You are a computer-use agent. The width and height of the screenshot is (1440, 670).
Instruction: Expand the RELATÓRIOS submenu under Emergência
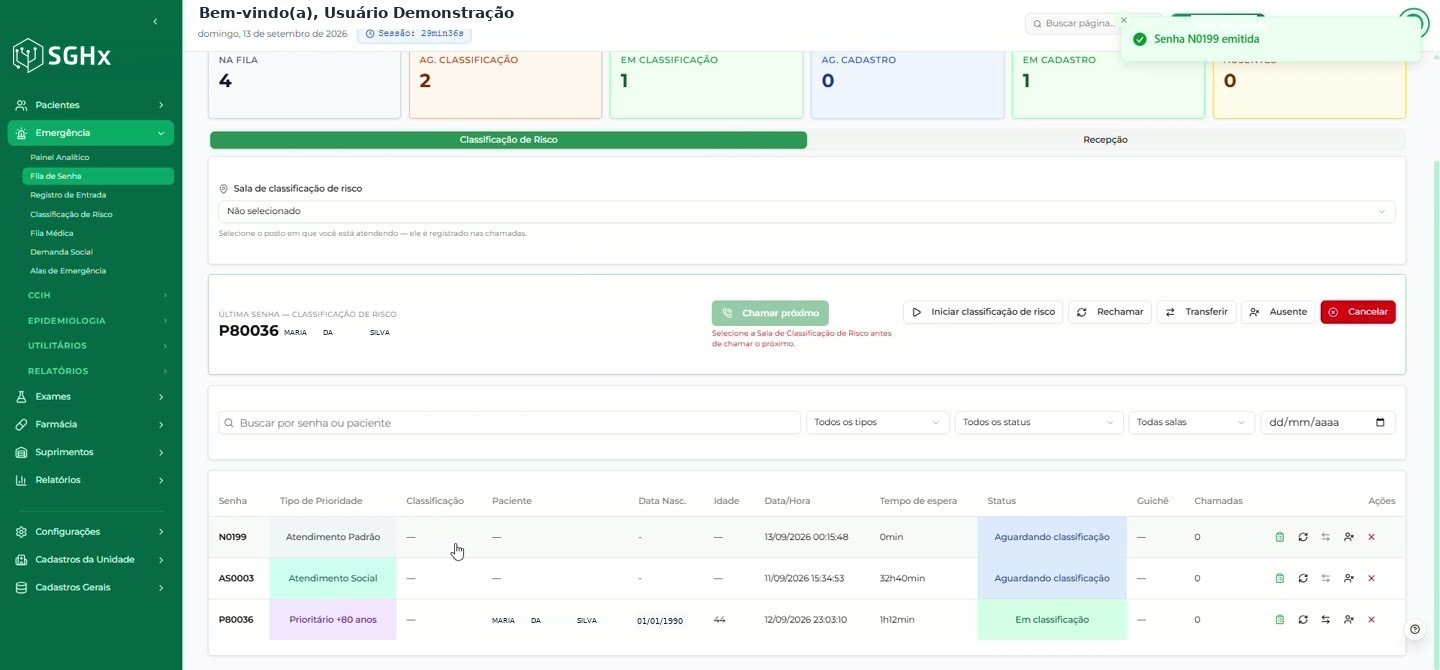[x=97, y=371]
